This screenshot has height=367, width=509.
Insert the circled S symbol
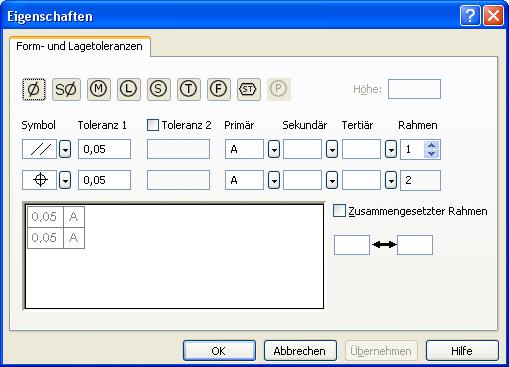(159, 89)
